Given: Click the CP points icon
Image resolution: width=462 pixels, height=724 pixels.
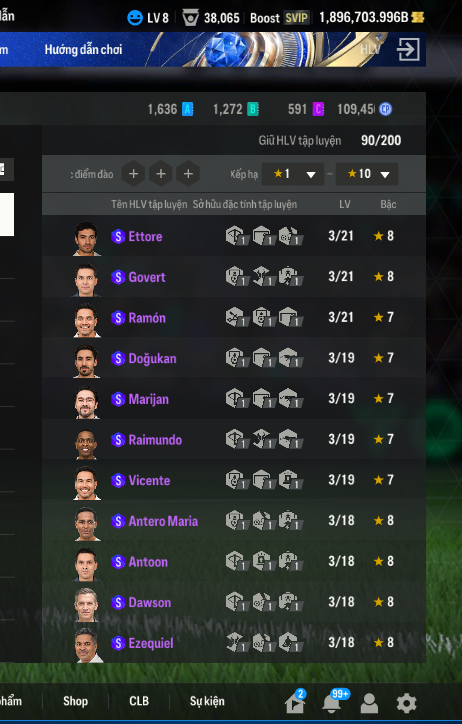Looking at the screenshot, I should point(385,109).
